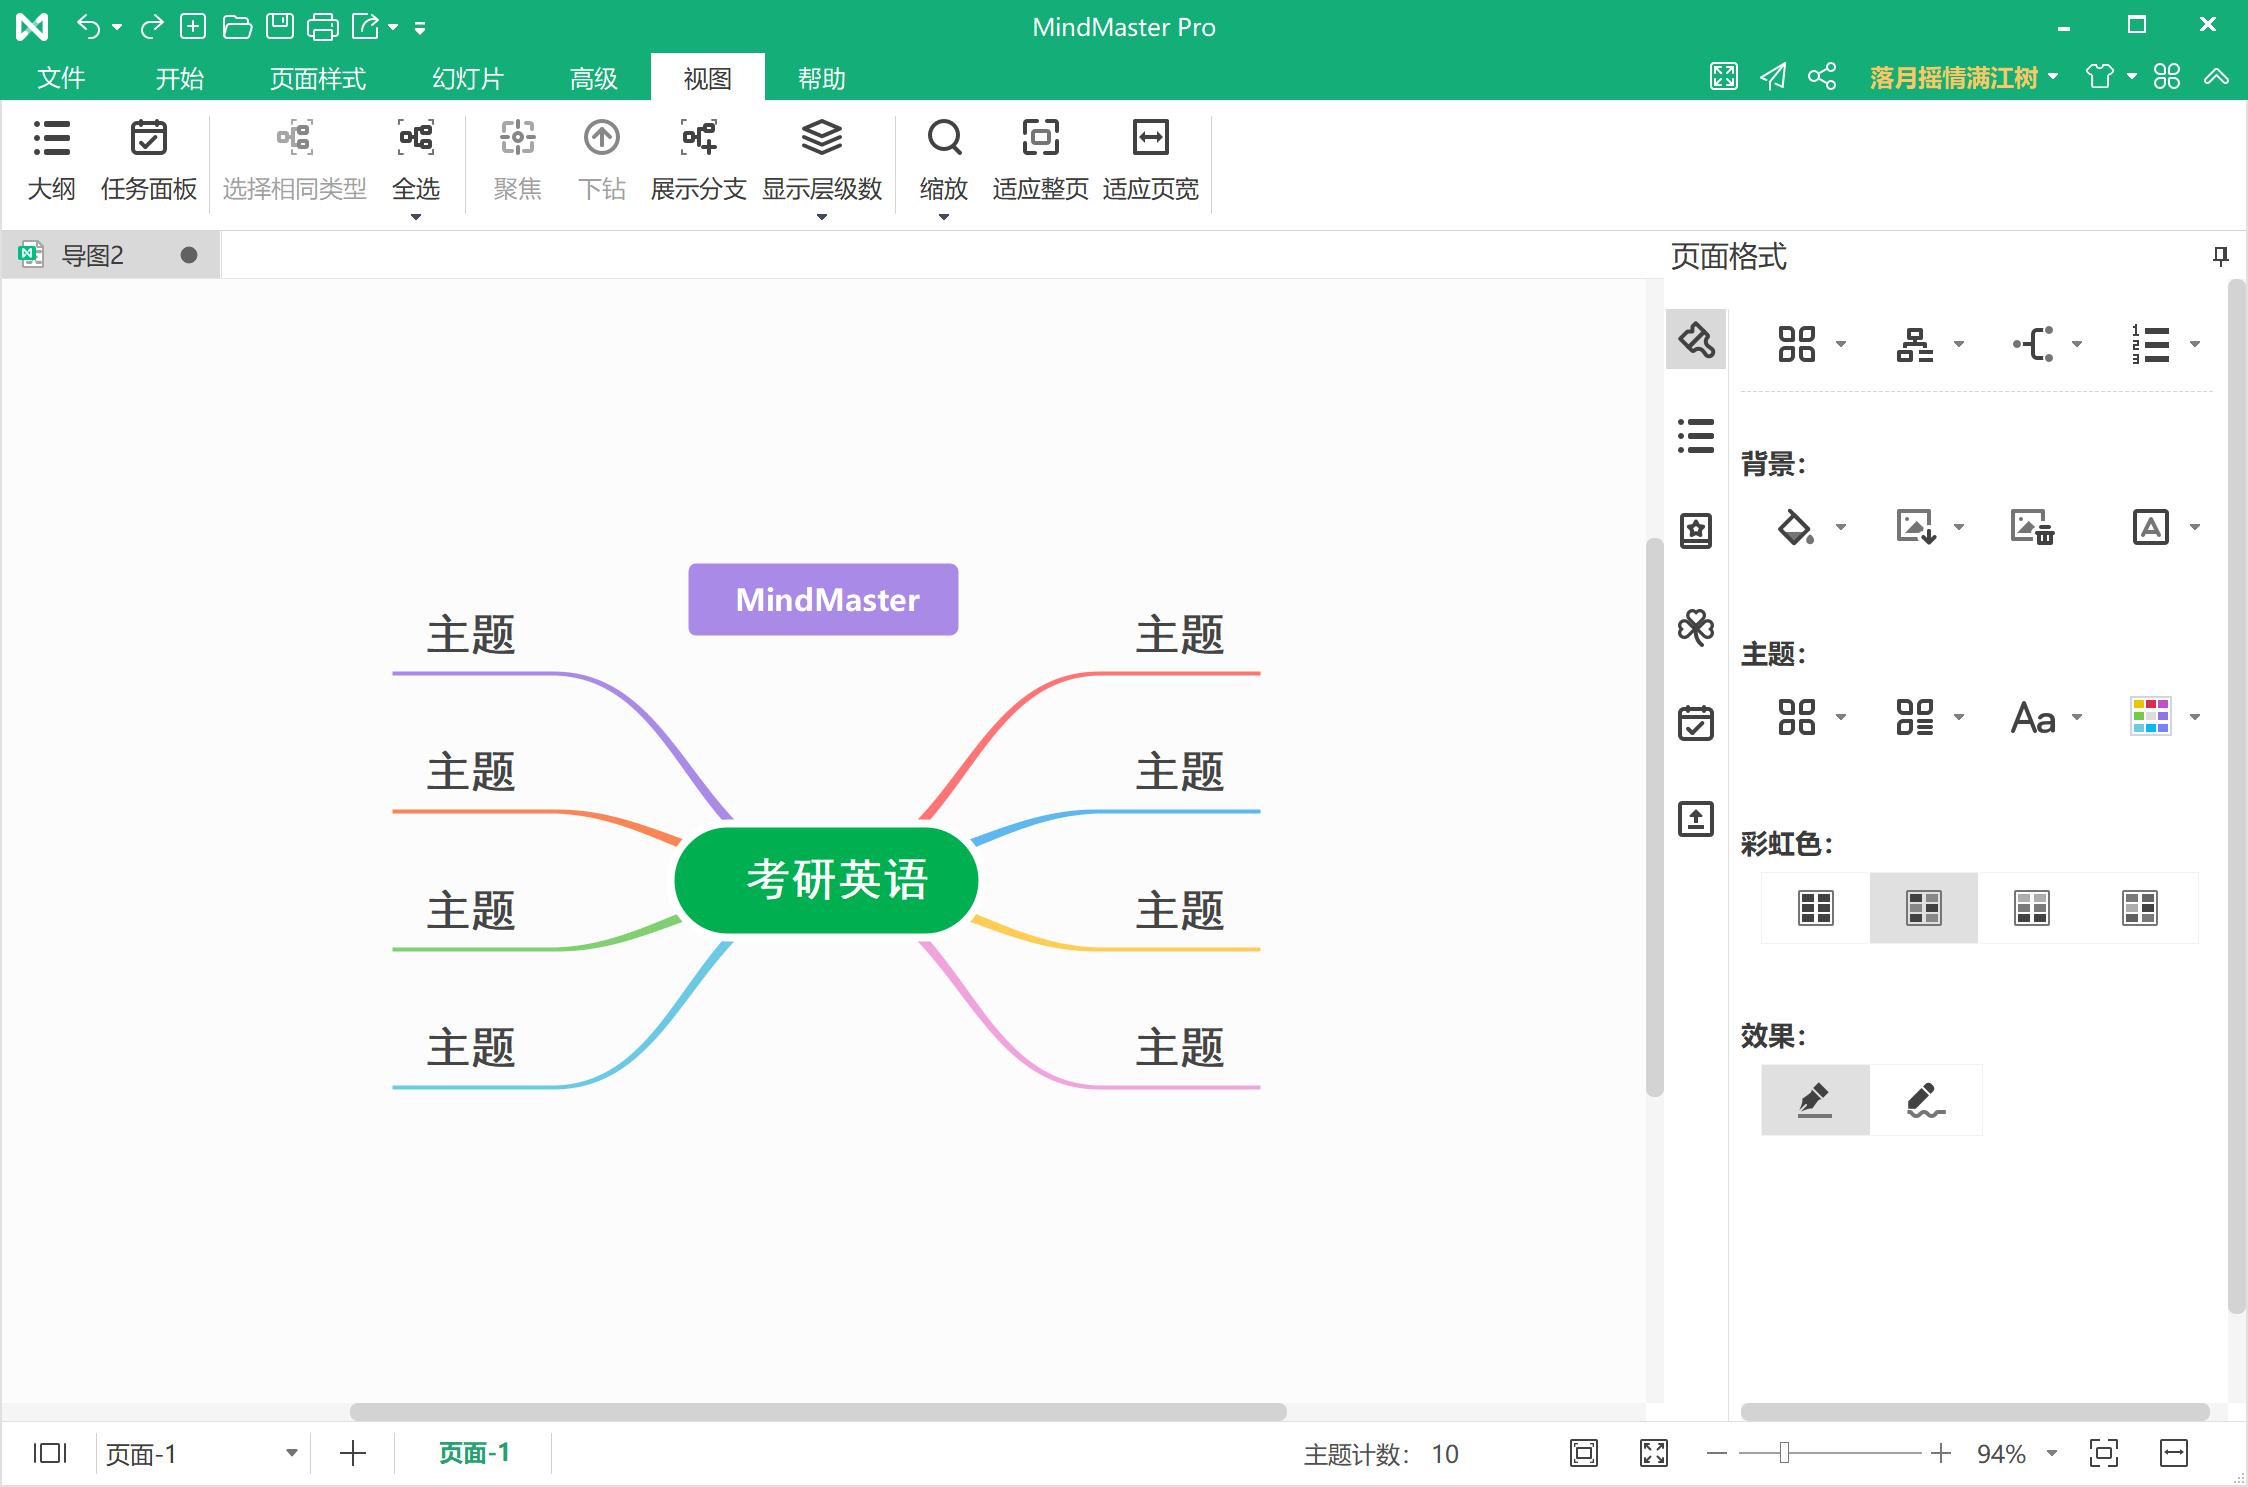Click the Share icon near username
The height and width of the screenshot is (1487, 2248).
tap(1822, 77)
